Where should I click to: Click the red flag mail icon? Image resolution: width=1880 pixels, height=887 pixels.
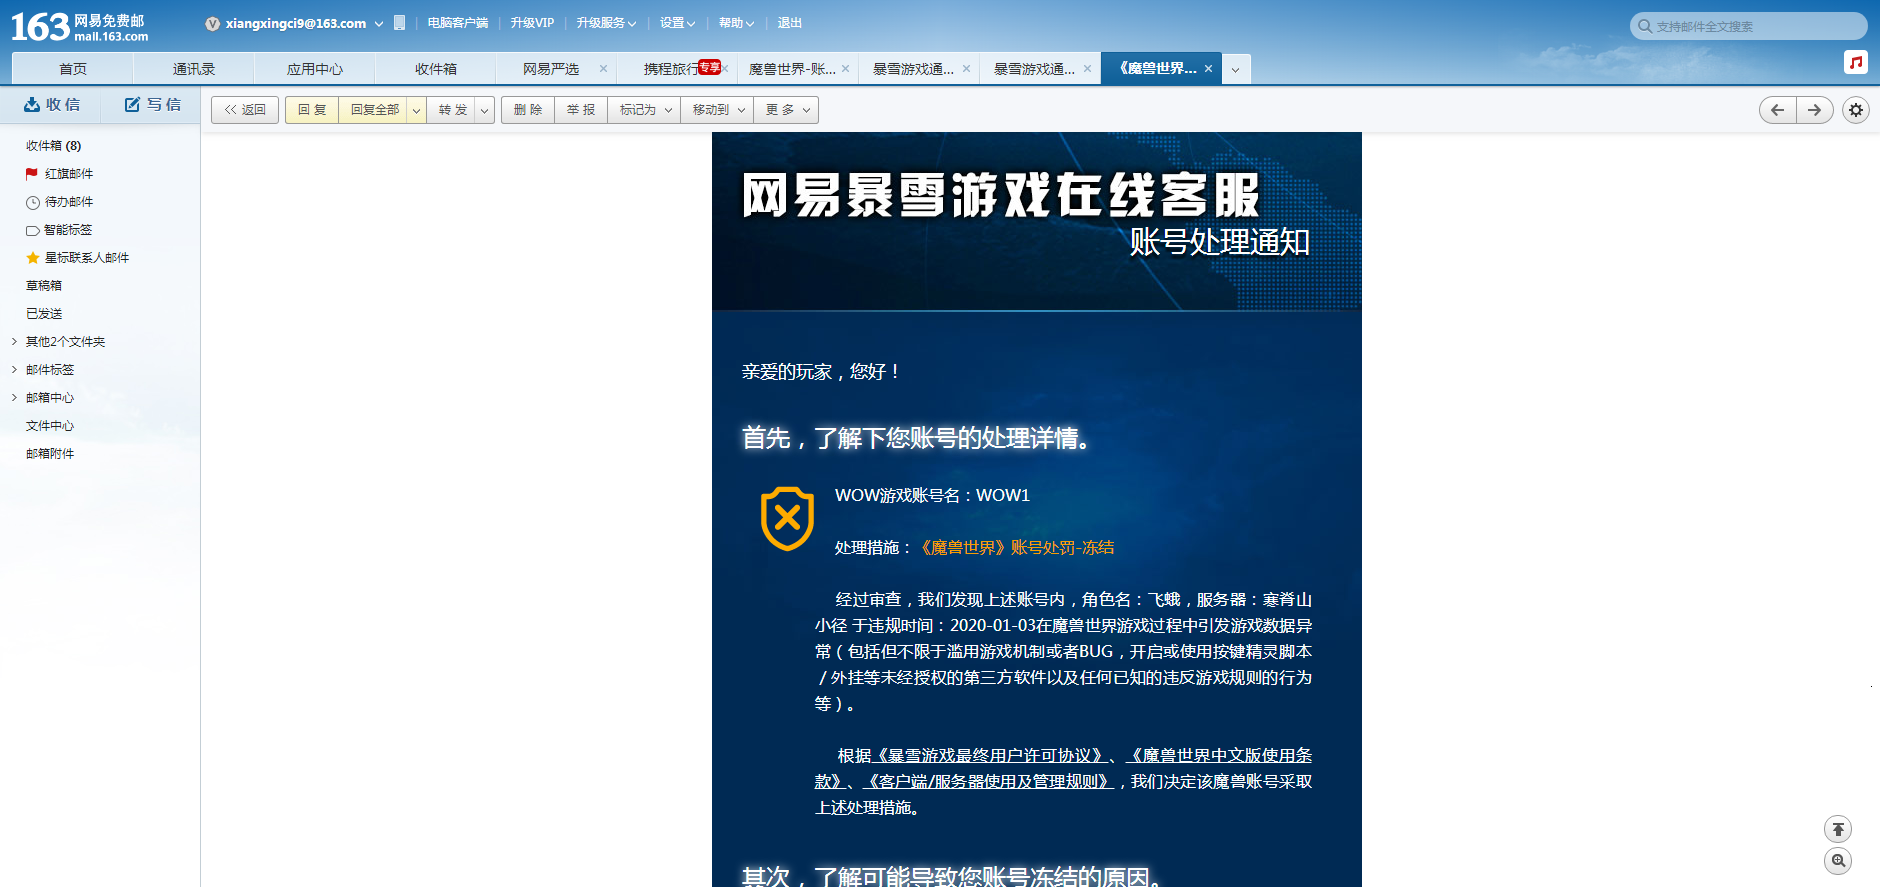32,174
